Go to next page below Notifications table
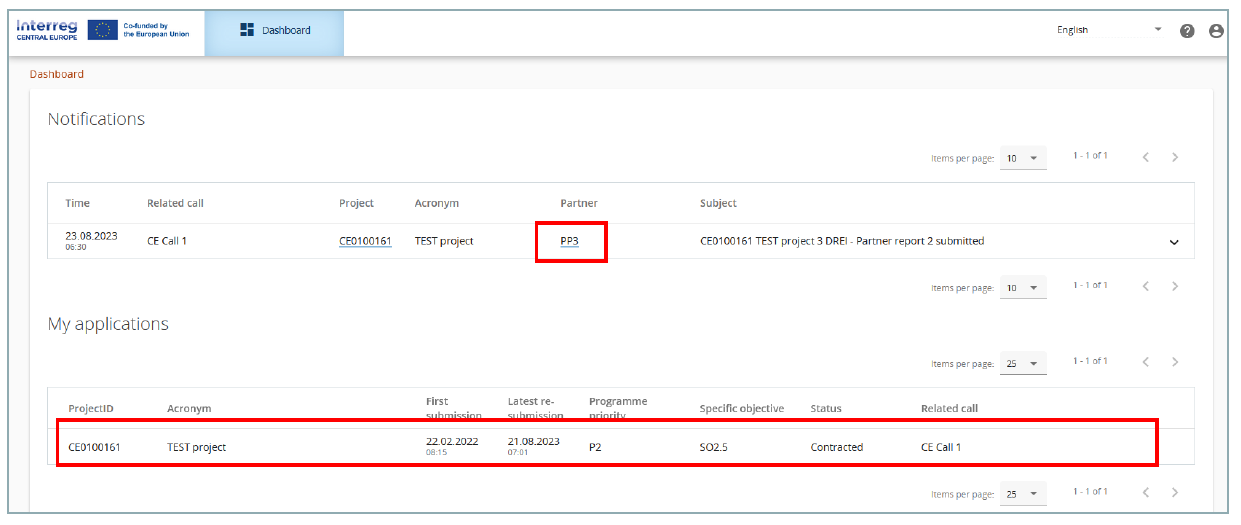 [1175, 286]
